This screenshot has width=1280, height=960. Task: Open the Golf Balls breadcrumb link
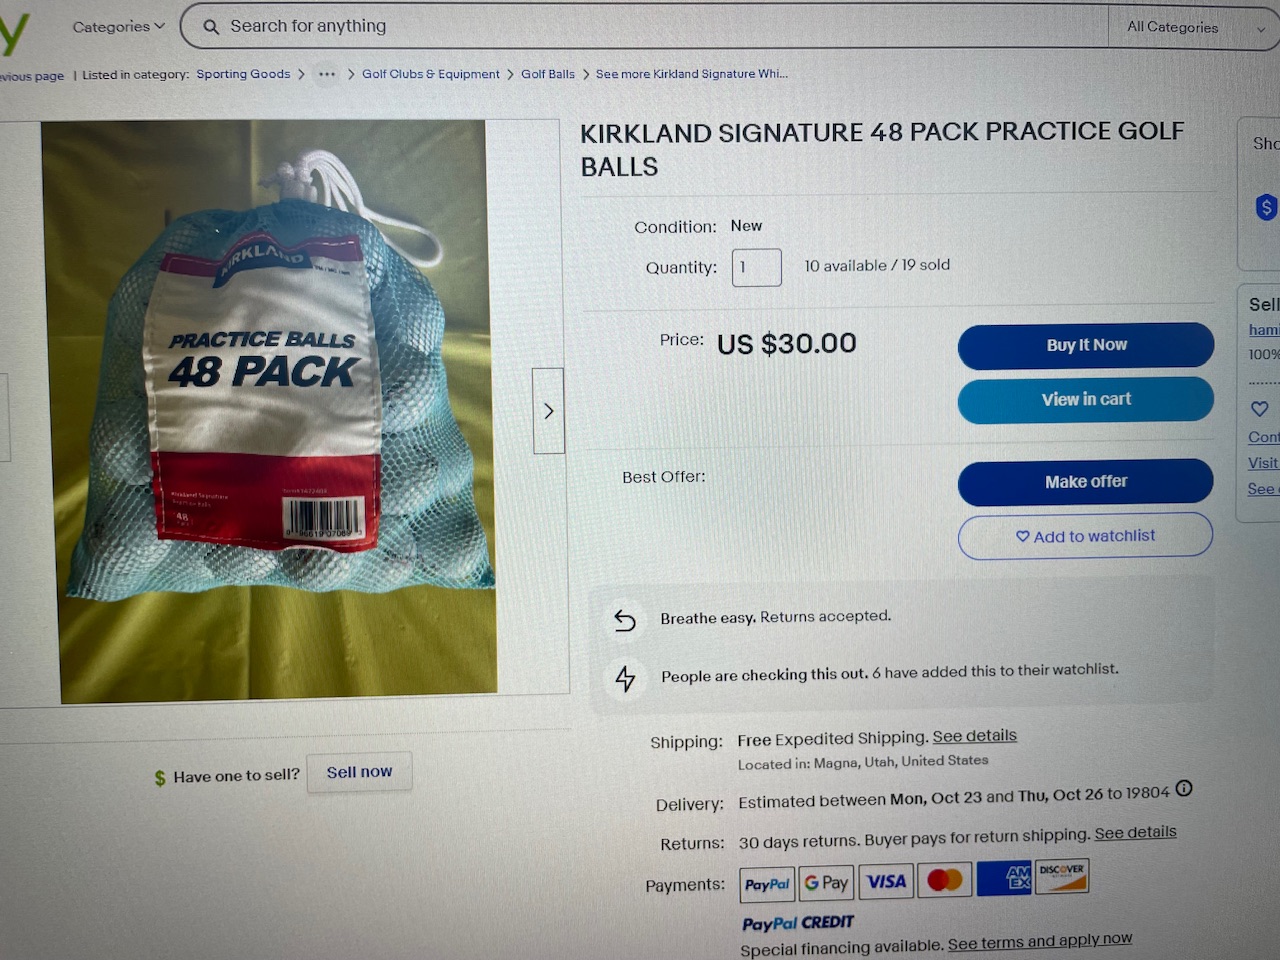tap(548, 74)
